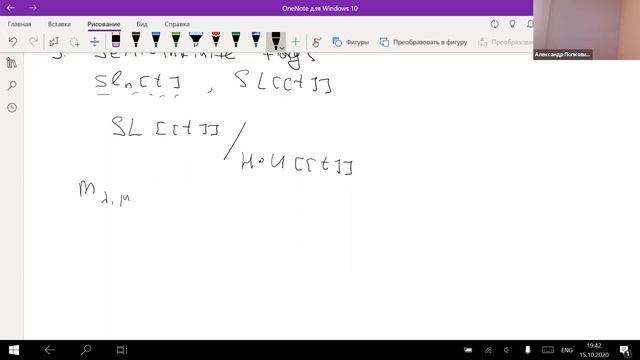640x360 pixels.
Task: Pick the eraser tool
Action: click(116, 40)
